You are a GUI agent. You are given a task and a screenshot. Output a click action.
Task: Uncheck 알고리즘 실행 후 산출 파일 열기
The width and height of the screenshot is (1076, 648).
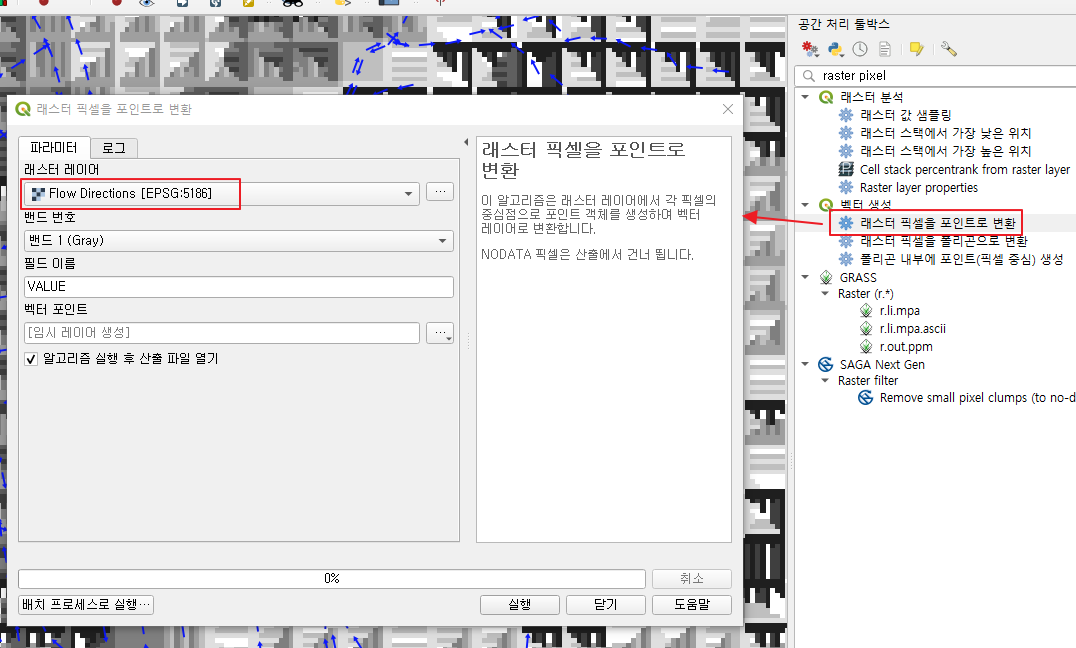[30, 361]
